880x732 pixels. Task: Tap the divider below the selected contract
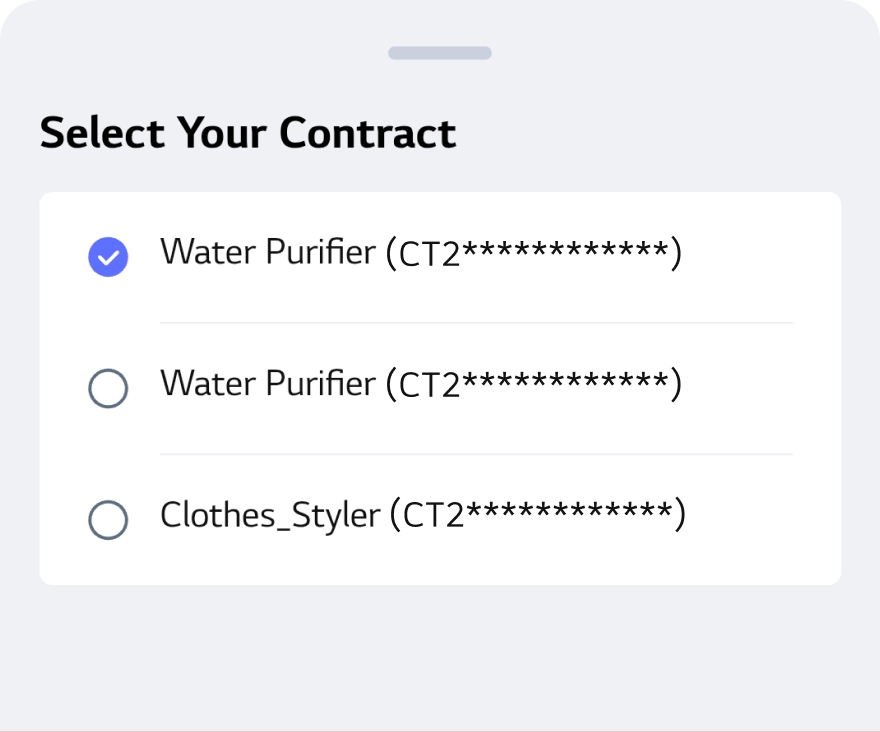(x=476, y=323)
